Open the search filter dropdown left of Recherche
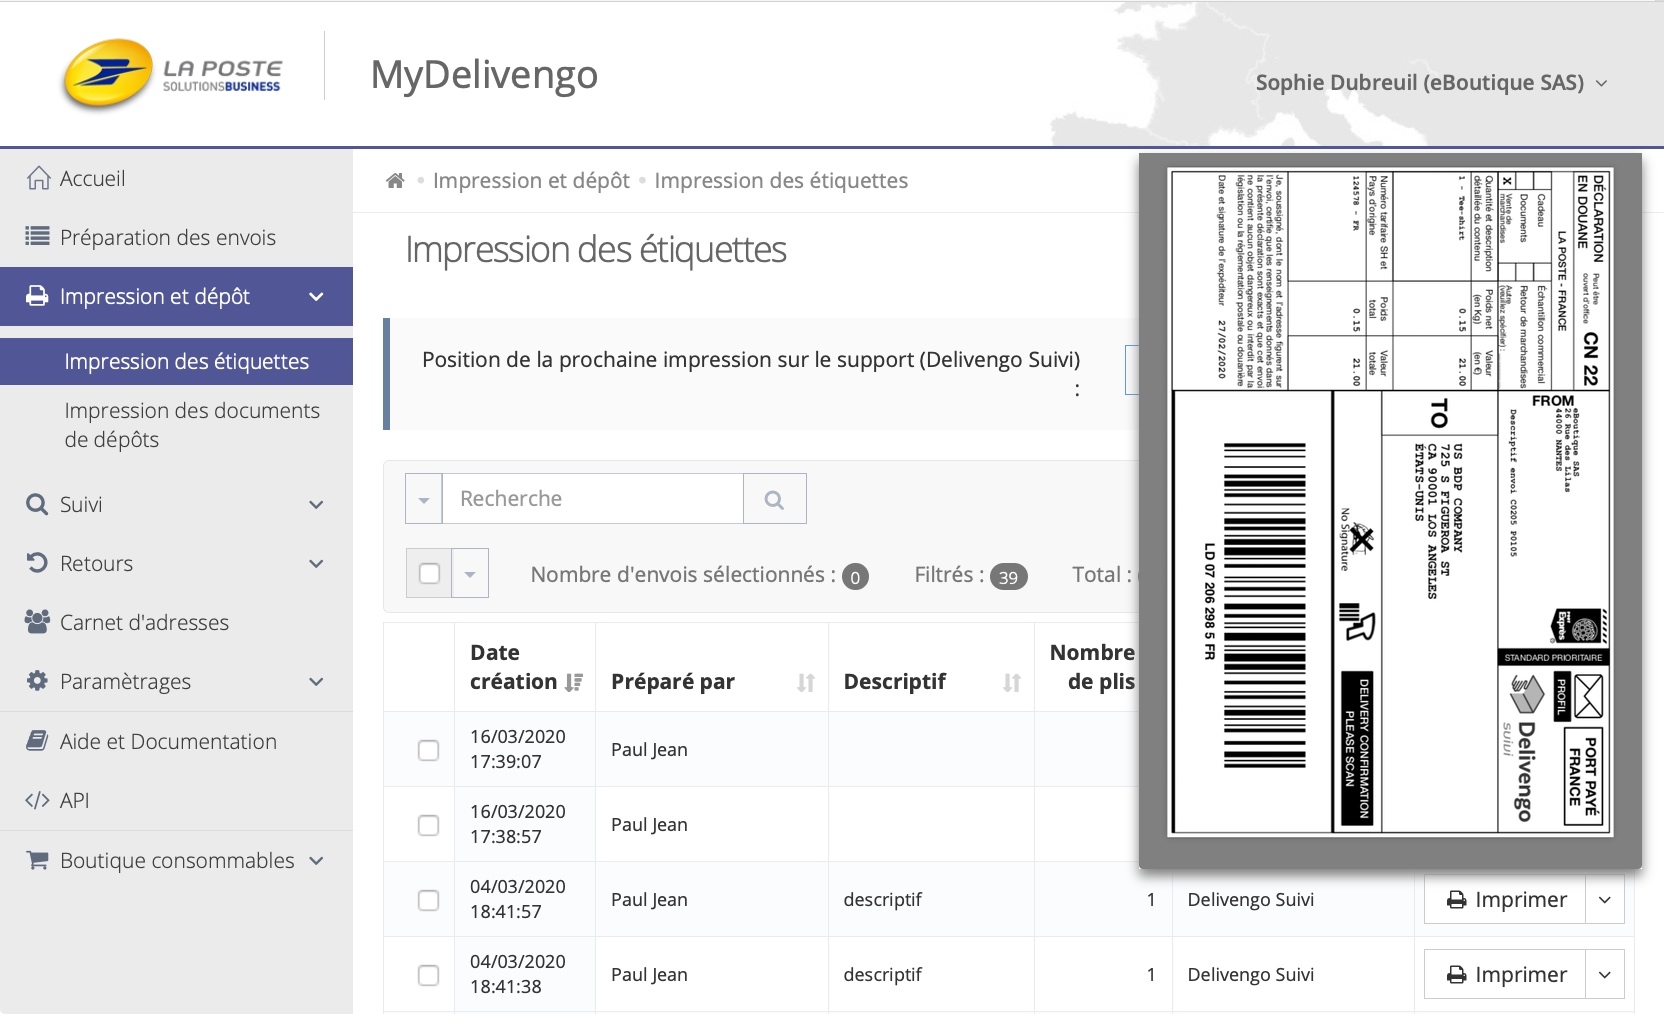Image resolution: width=1664 pixels, height=1014 pixels. [x=424, y=499]
